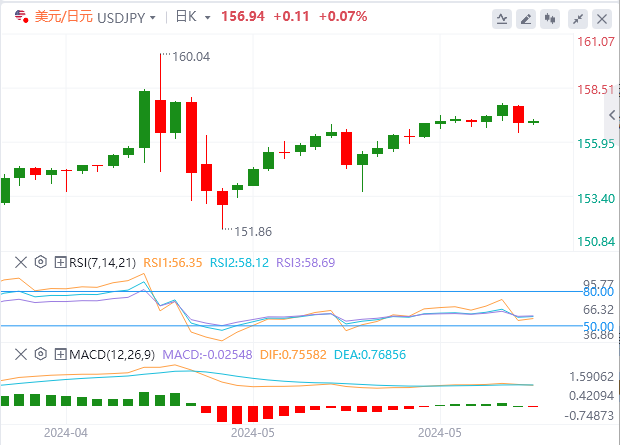Switch chart type with candlestick icon
This screenshot has width=620, height=445.
[550, 19]
